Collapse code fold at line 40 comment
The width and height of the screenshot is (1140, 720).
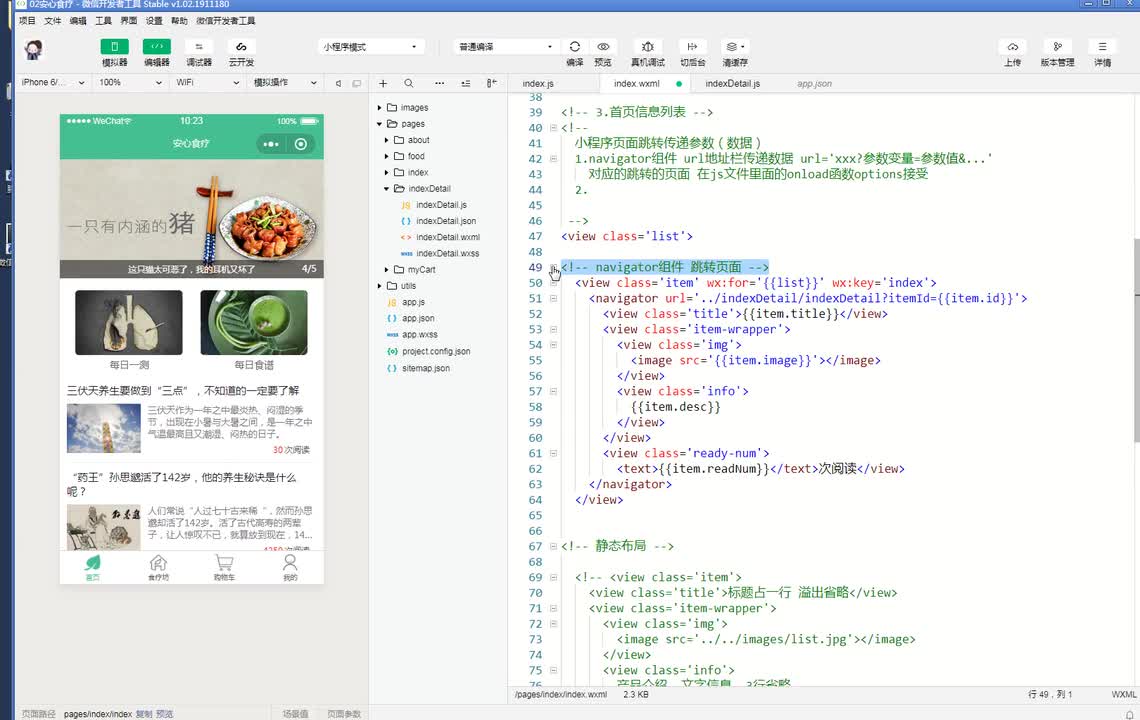point(553,128)
